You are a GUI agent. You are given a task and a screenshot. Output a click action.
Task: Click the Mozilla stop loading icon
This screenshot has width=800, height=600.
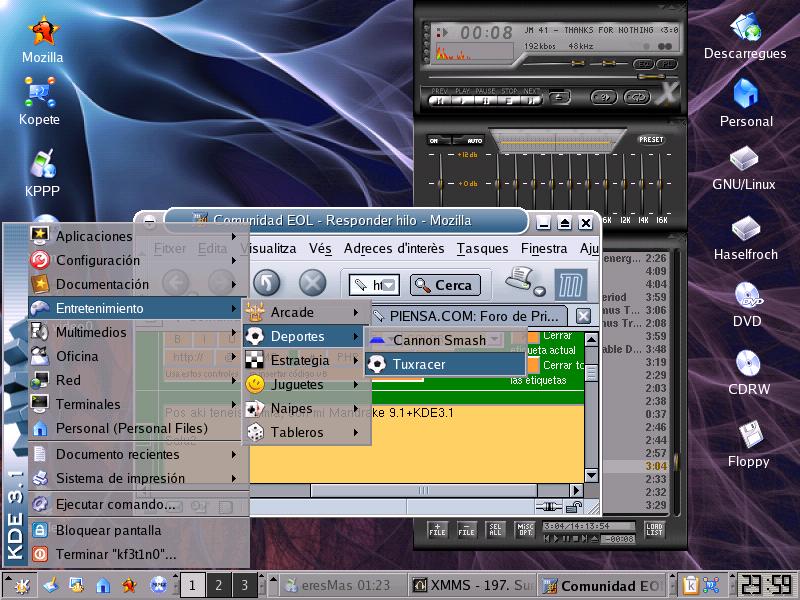(313, 283)
